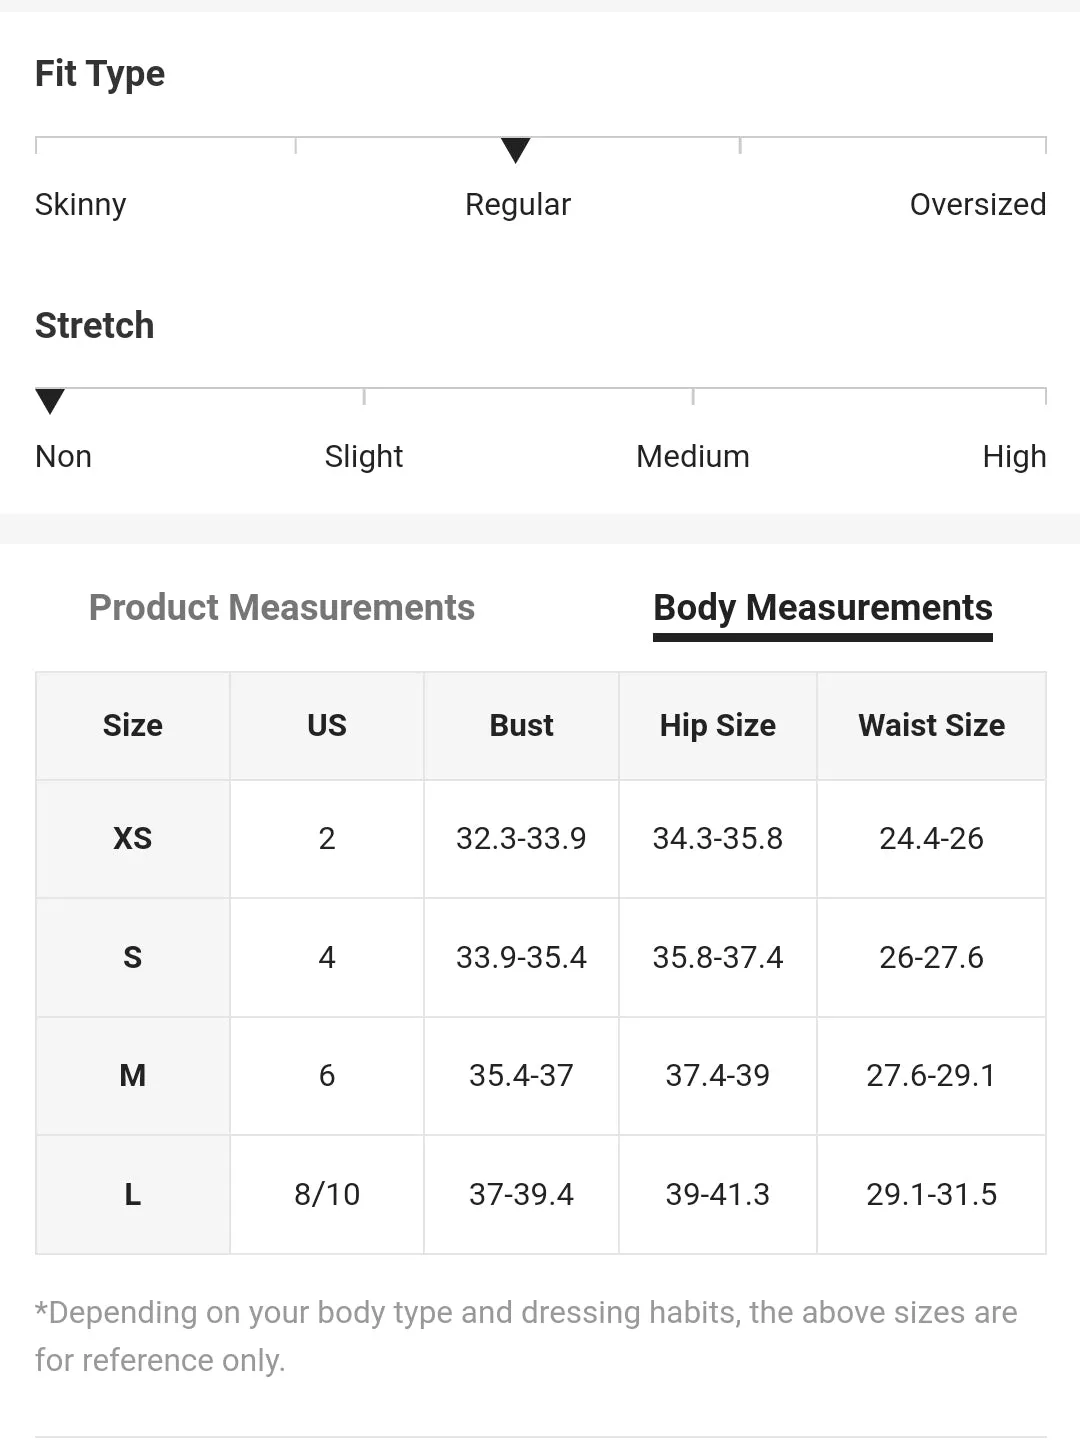Select the XS size row header
The width and height of the screenshot is (1080, 1444).
pyautogui.click(x=133, y=838)
